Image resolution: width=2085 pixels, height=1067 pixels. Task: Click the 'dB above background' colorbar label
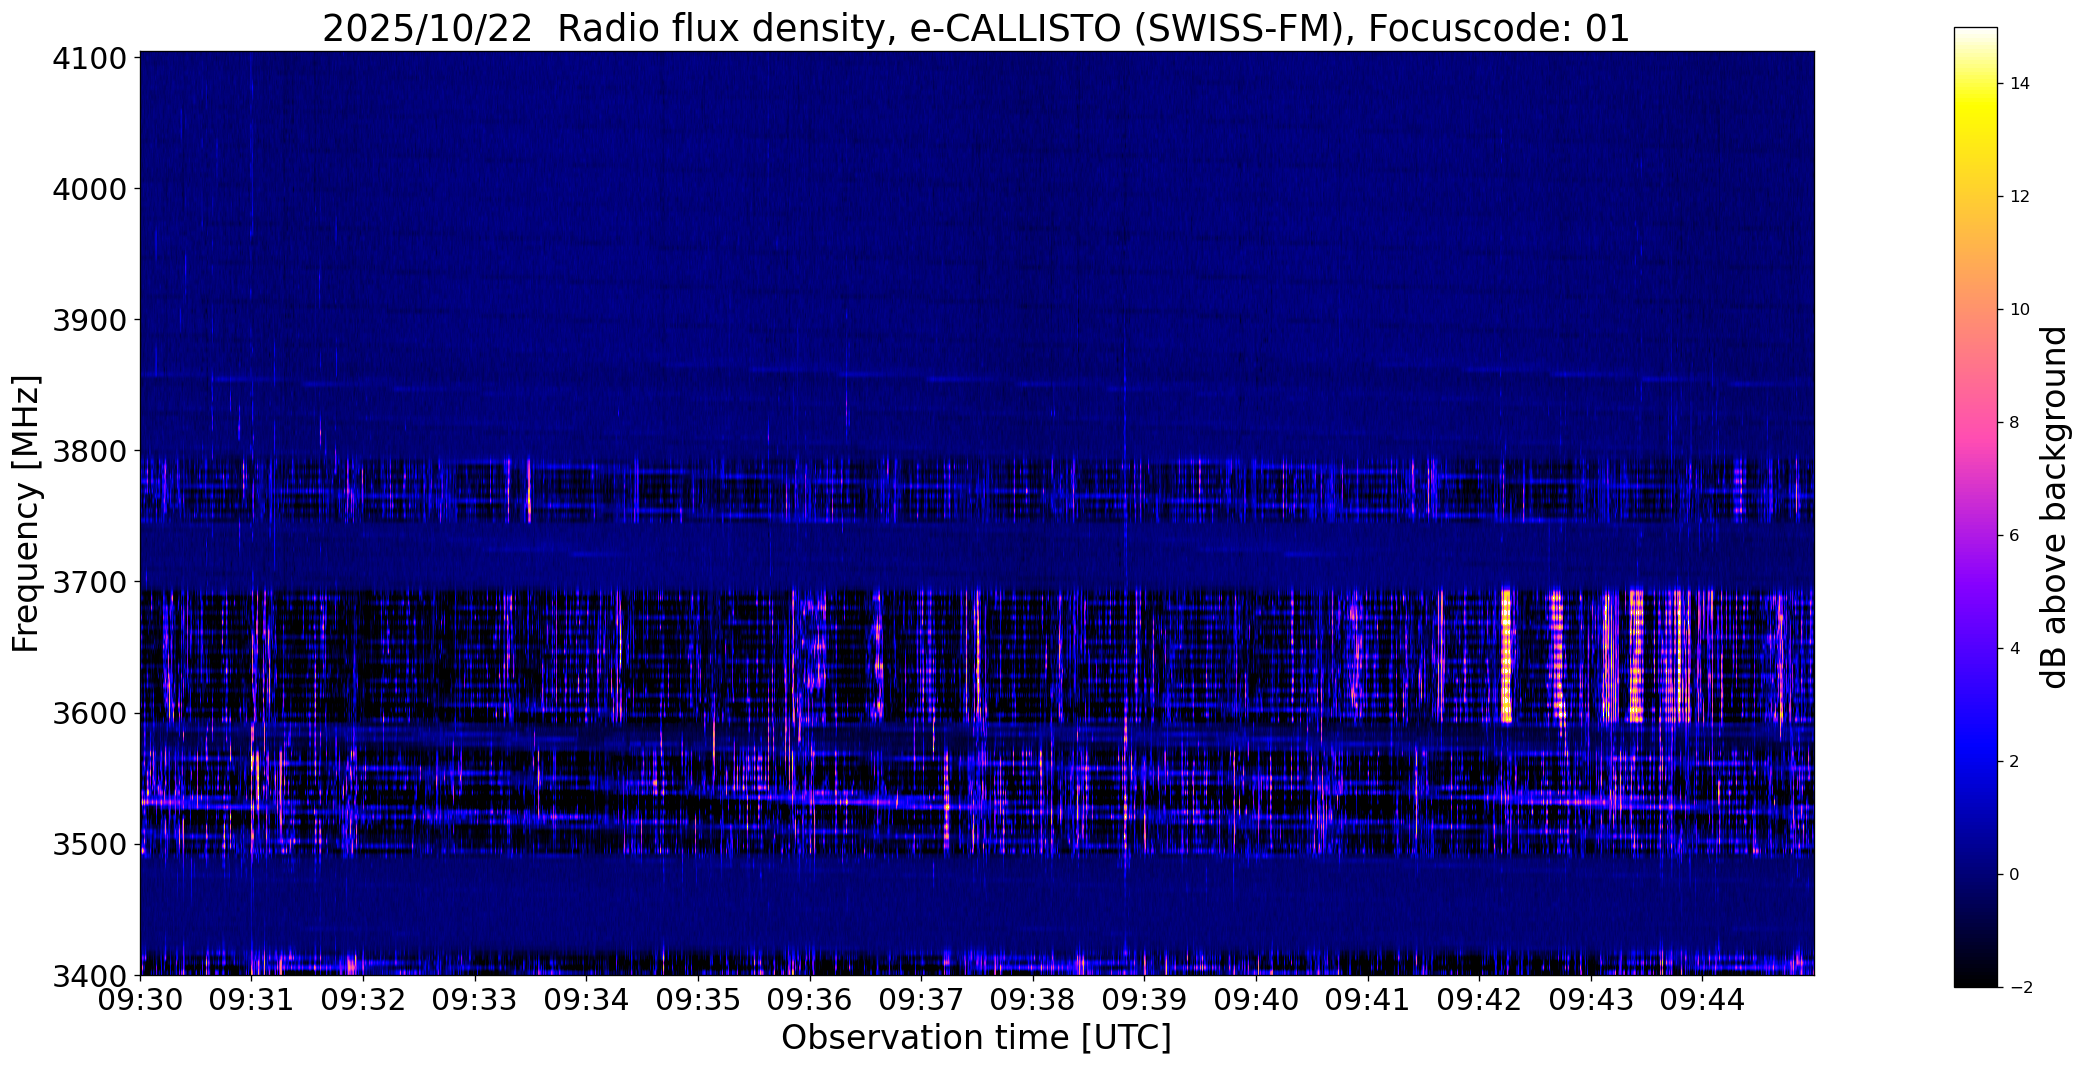[2055, 507]
